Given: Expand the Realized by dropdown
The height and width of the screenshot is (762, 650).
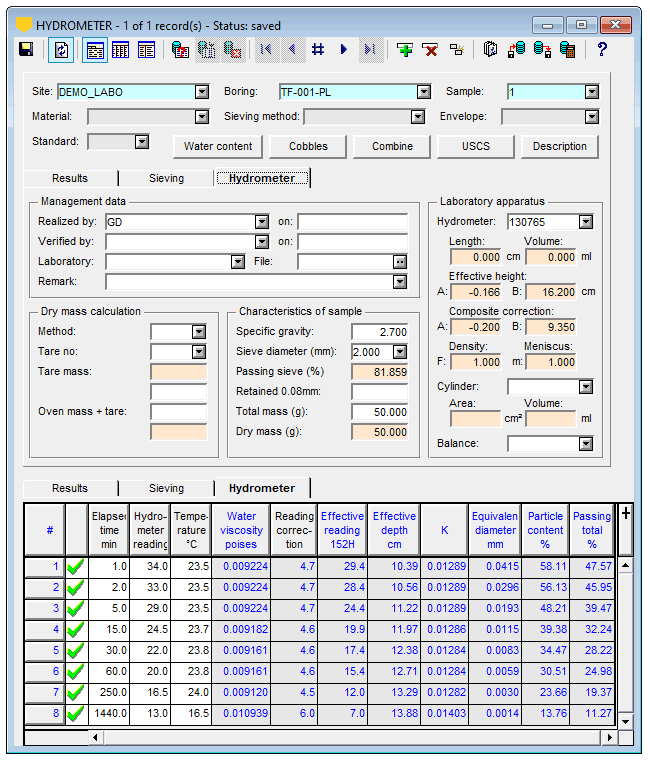Looking at the screenshot, I should point(261,222).
